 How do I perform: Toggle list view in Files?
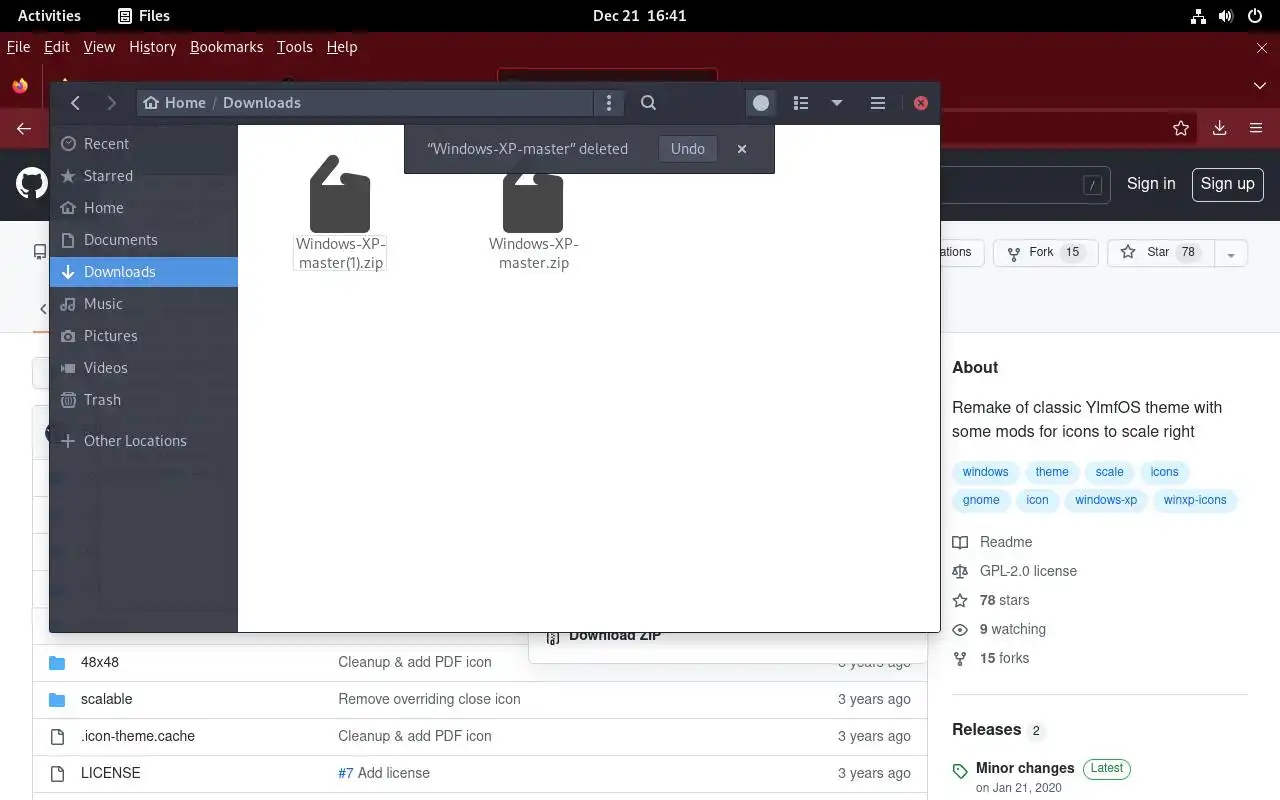pos(801,103)
